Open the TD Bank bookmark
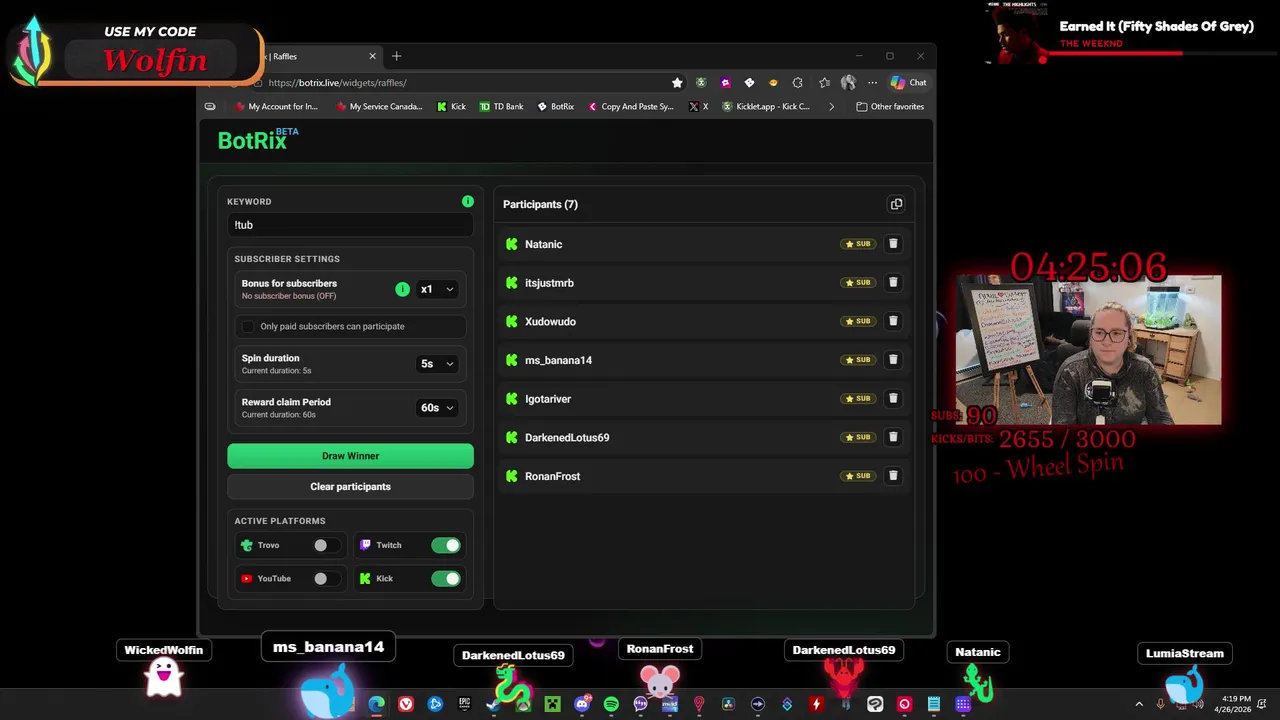1280x720 pixels. pos(501,107)
